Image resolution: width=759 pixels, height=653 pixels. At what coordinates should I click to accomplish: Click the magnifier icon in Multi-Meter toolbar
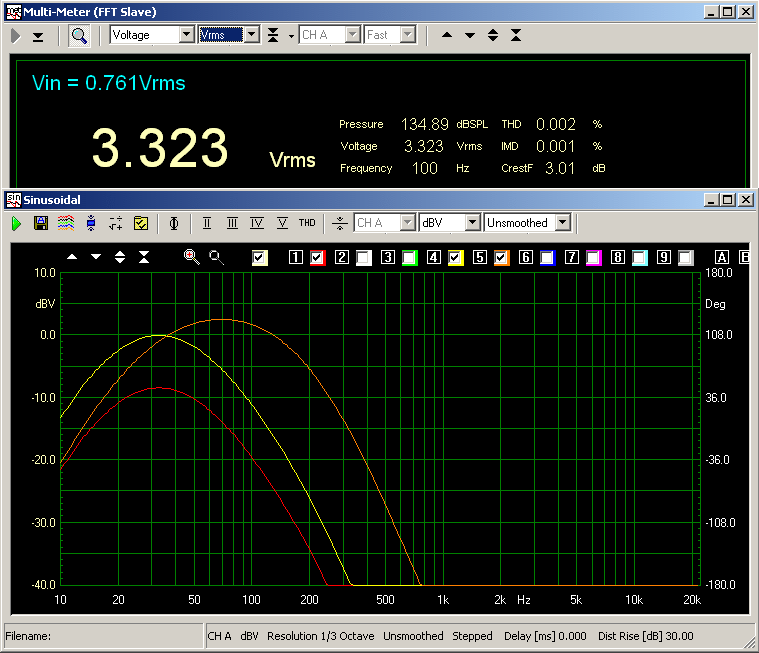pyautogui.click(x=78, y=35)
